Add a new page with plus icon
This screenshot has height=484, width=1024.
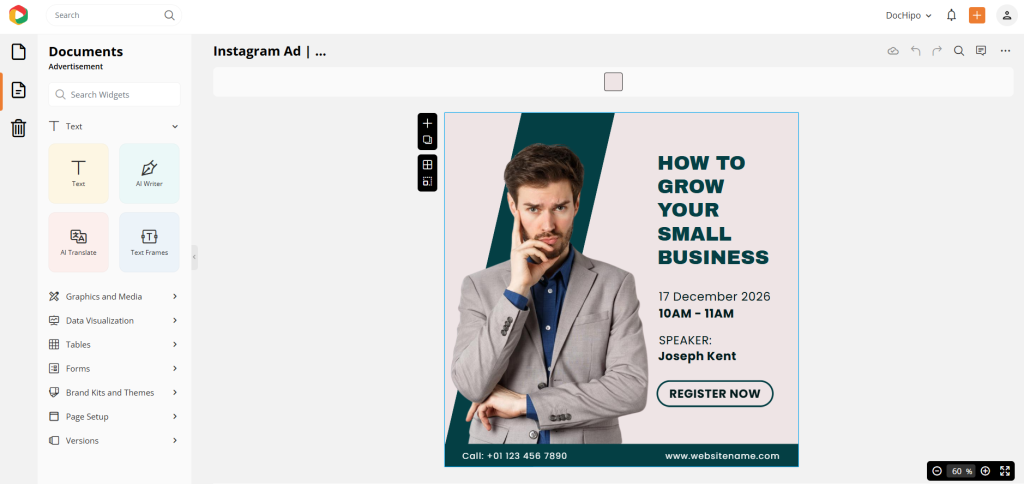(427, 123)
